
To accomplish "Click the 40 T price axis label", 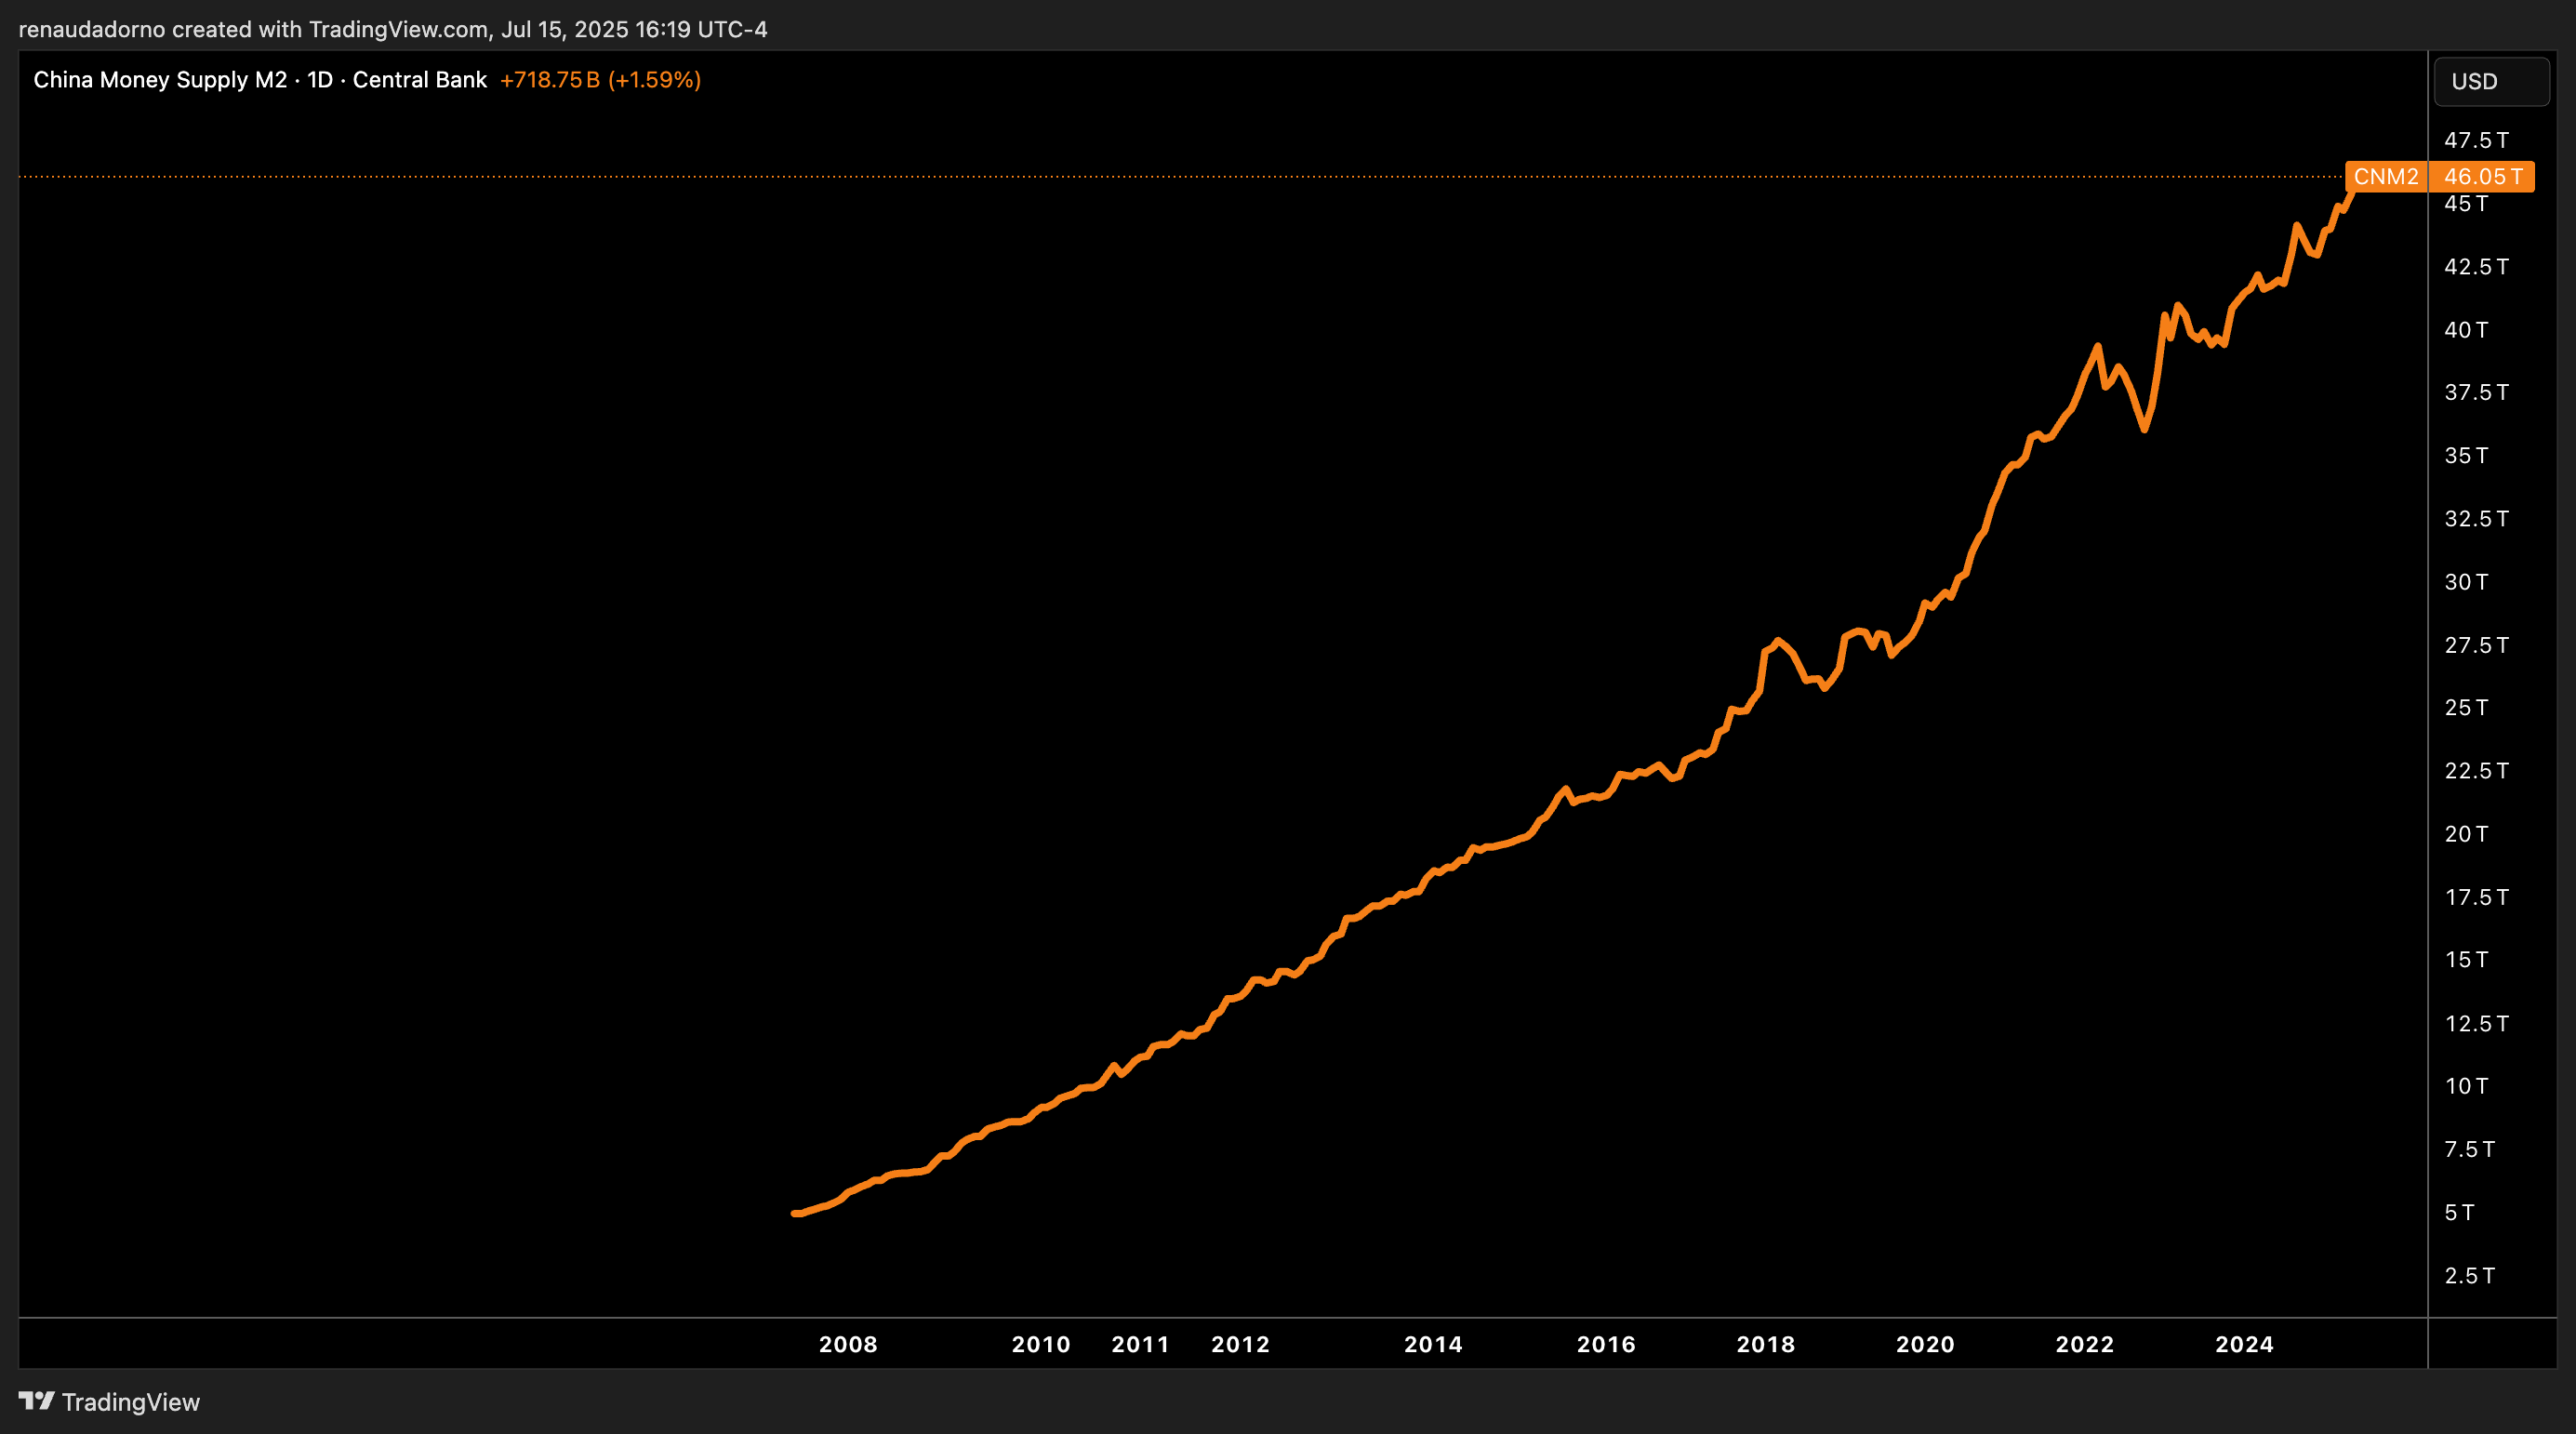I will pos(2466,330).
